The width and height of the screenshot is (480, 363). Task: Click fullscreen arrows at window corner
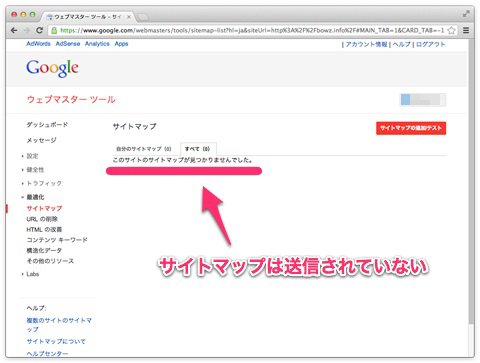pyautogui.click(x=466, y=14)
